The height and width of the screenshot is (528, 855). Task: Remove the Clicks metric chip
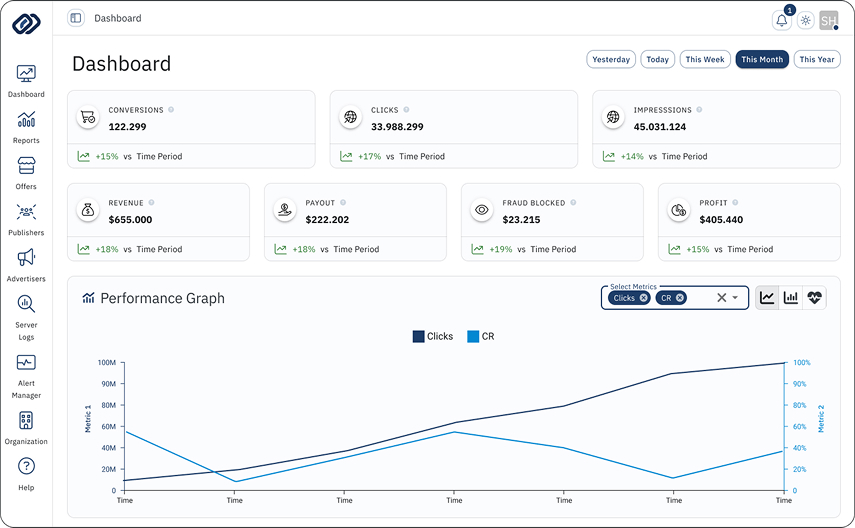644,298
